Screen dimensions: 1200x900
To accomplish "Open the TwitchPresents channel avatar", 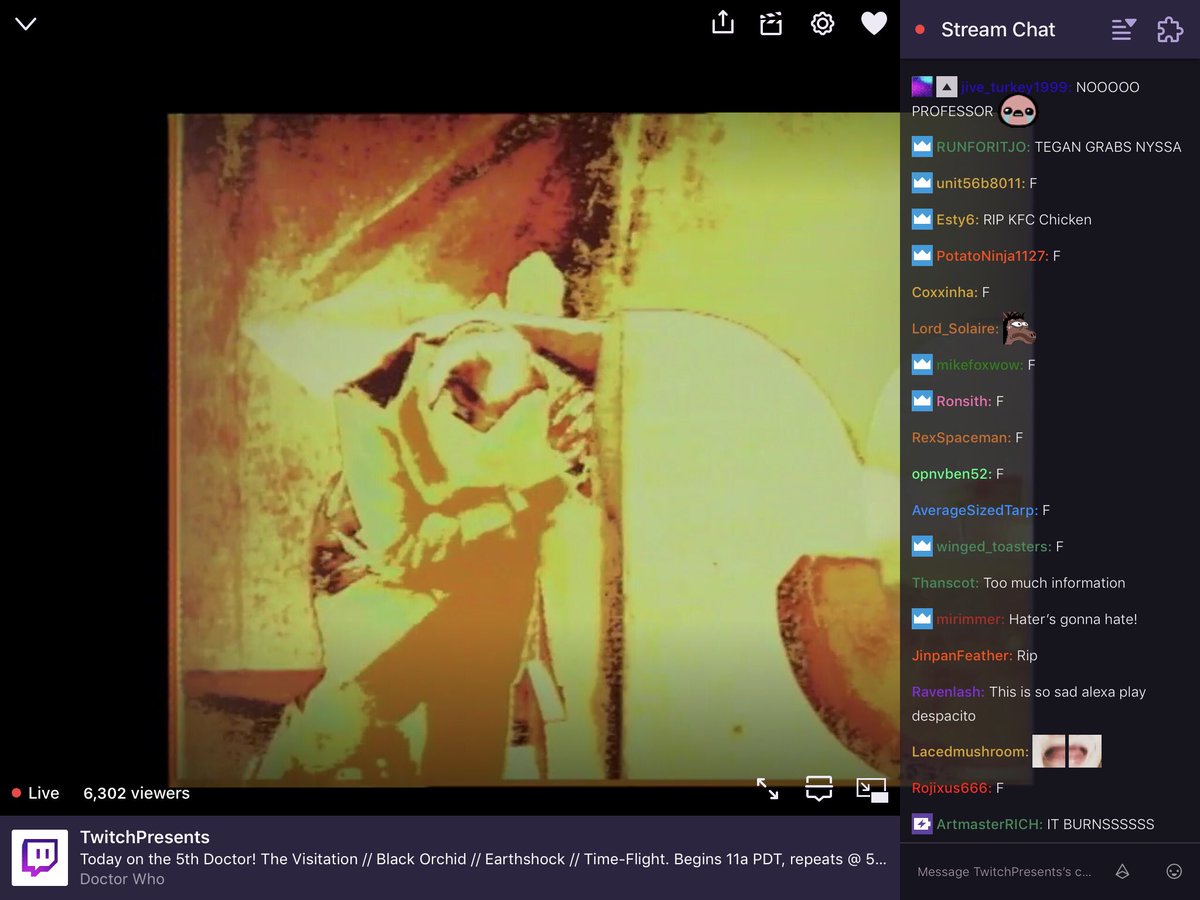I will pyautogui.click(x=40, y=858).
